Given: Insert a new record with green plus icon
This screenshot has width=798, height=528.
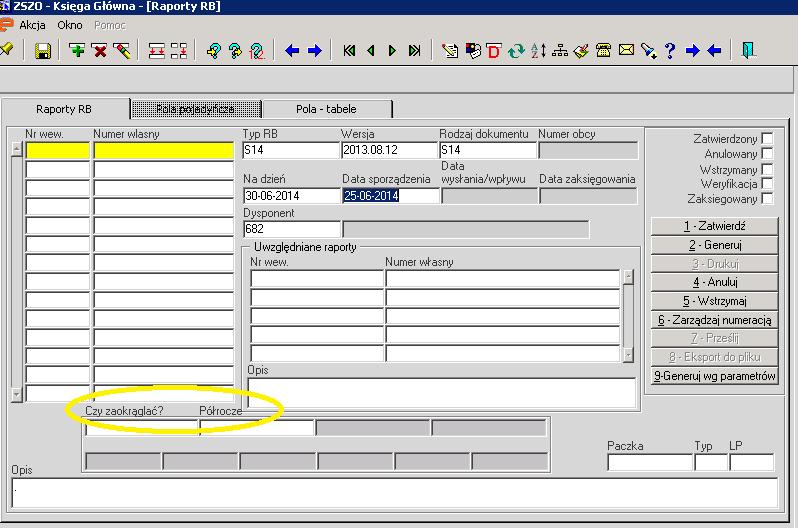Looking at the screenshot, I should tap(77, 50).
